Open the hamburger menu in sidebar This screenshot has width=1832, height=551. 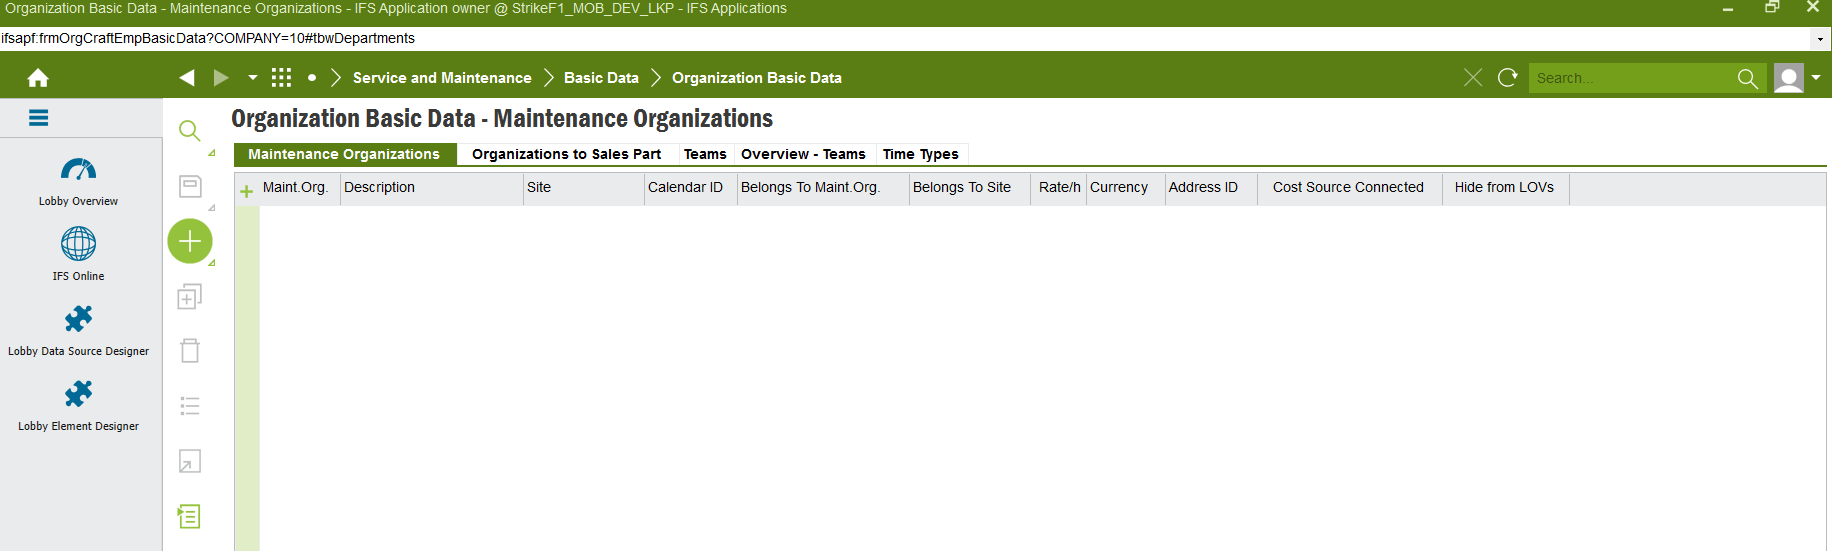tap(39, 118)
